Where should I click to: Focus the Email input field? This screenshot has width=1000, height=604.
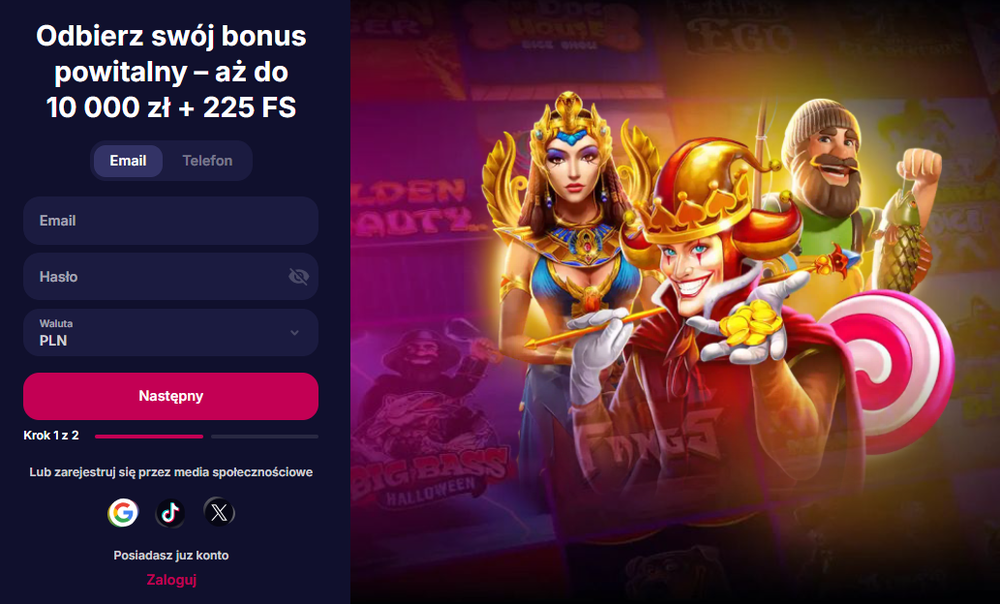[x=171, y=221]
